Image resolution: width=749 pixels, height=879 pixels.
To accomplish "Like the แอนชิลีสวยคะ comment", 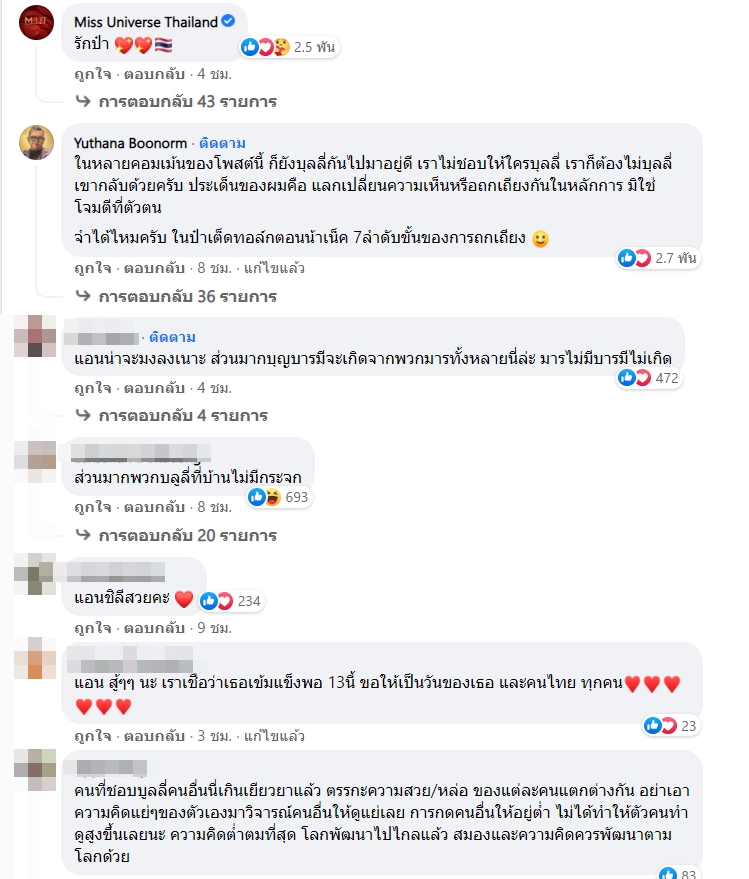I will pyautogui.click(x=93, y=628).
